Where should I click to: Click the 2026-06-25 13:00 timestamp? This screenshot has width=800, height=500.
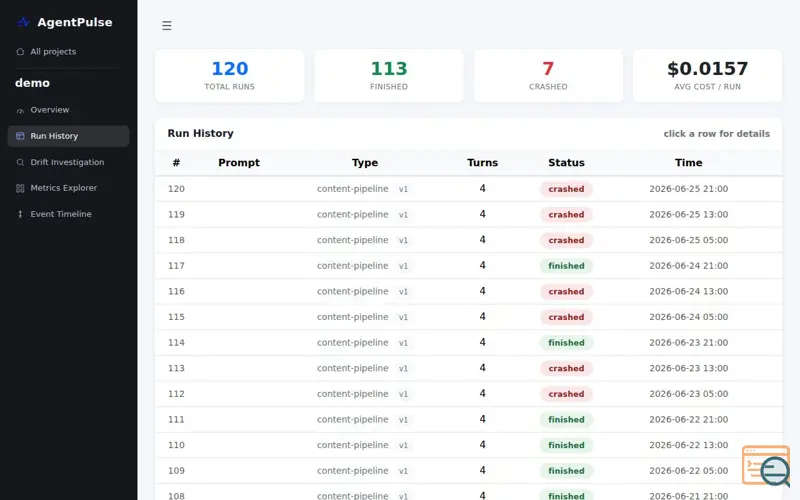[x=688, y=214]
